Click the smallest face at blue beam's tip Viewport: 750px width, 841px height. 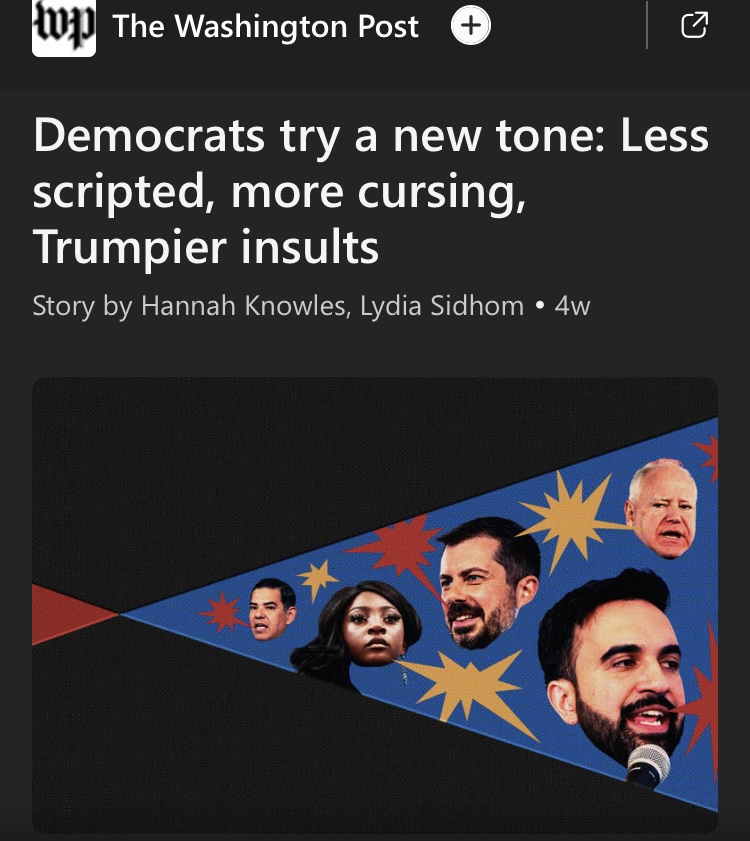[272, 609]
